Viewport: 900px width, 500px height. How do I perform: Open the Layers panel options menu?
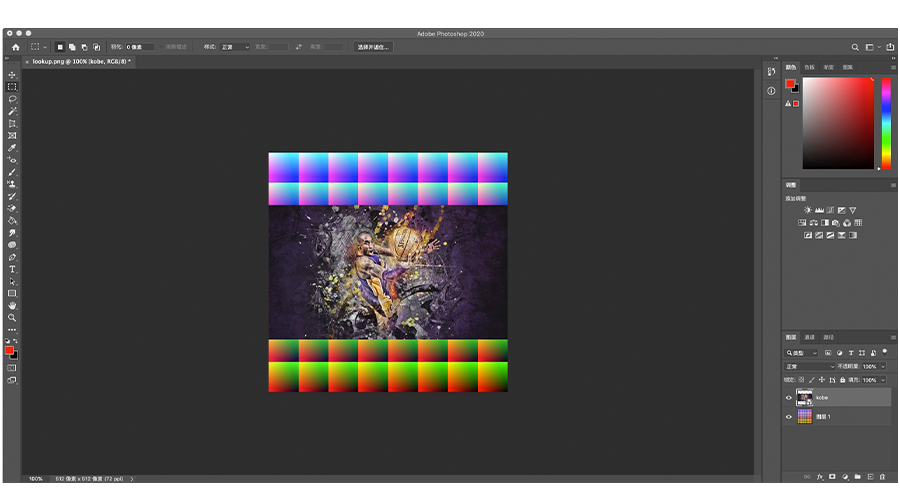point(893,337)
